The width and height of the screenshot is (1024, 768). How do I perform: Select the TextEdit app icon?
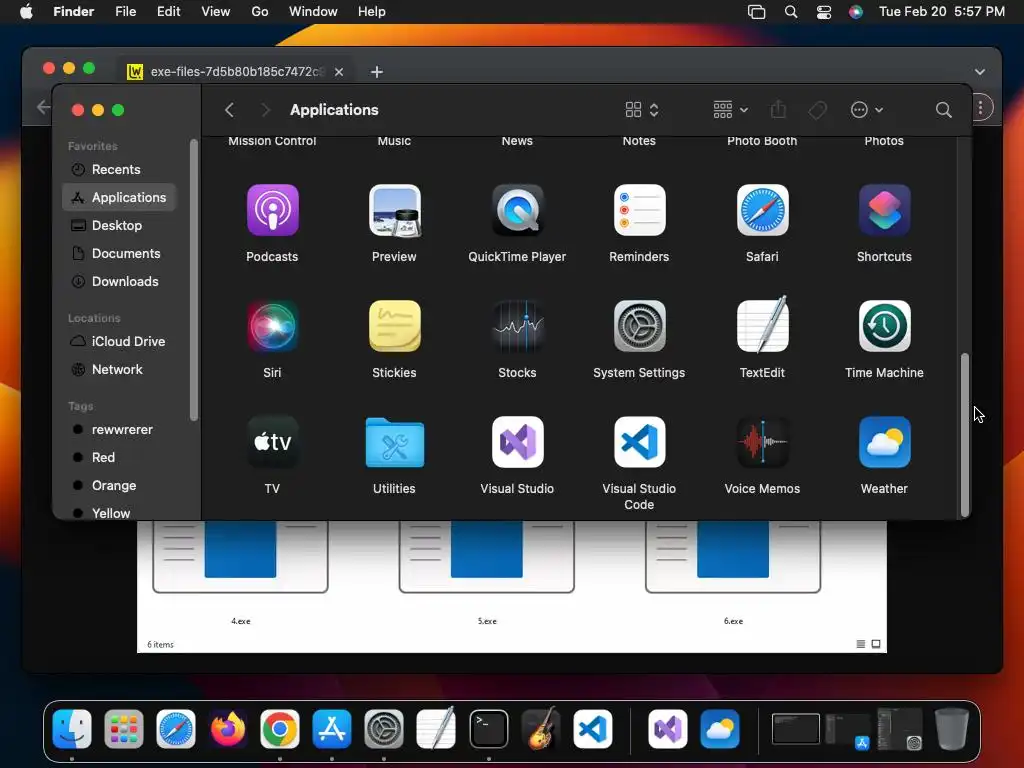pos(762,325)
